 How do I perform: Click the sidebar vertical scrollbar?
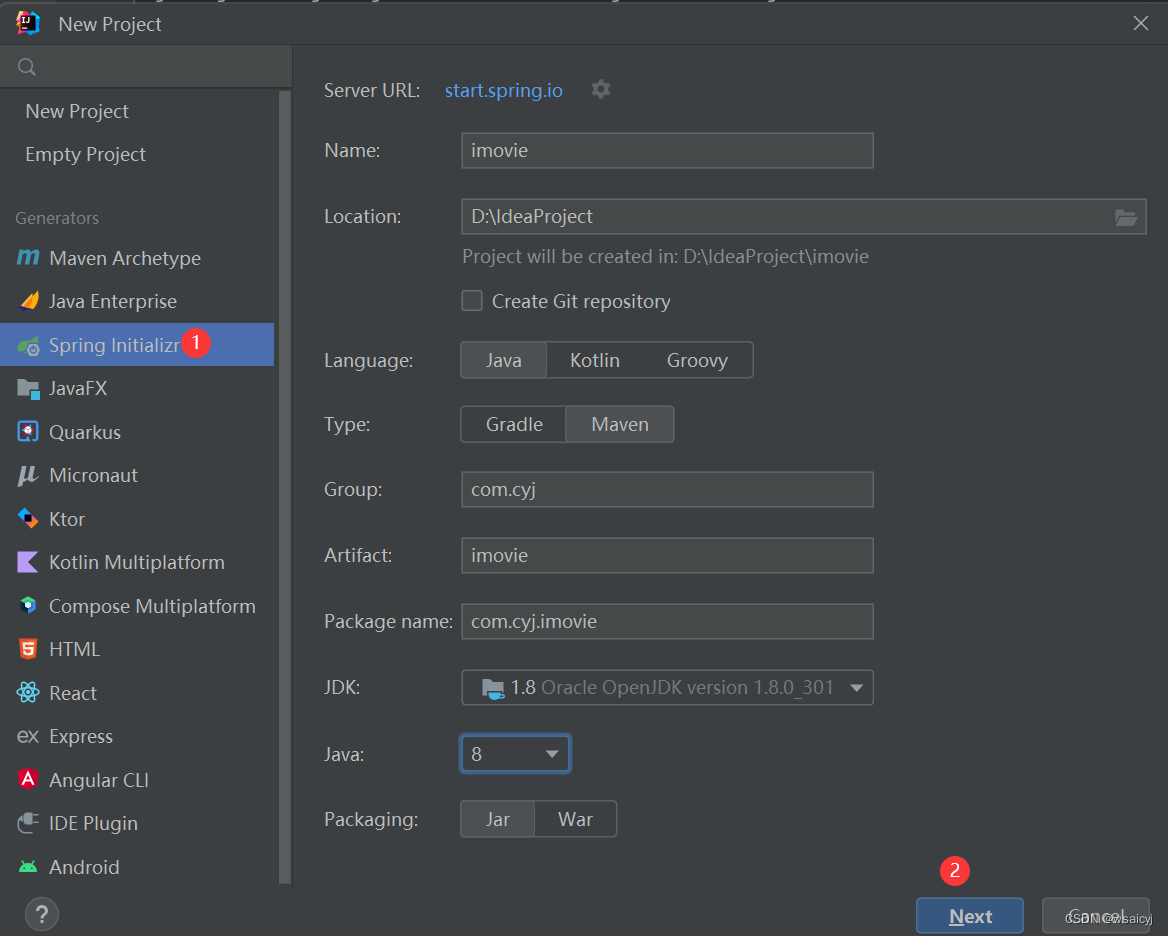coord(285,488)
